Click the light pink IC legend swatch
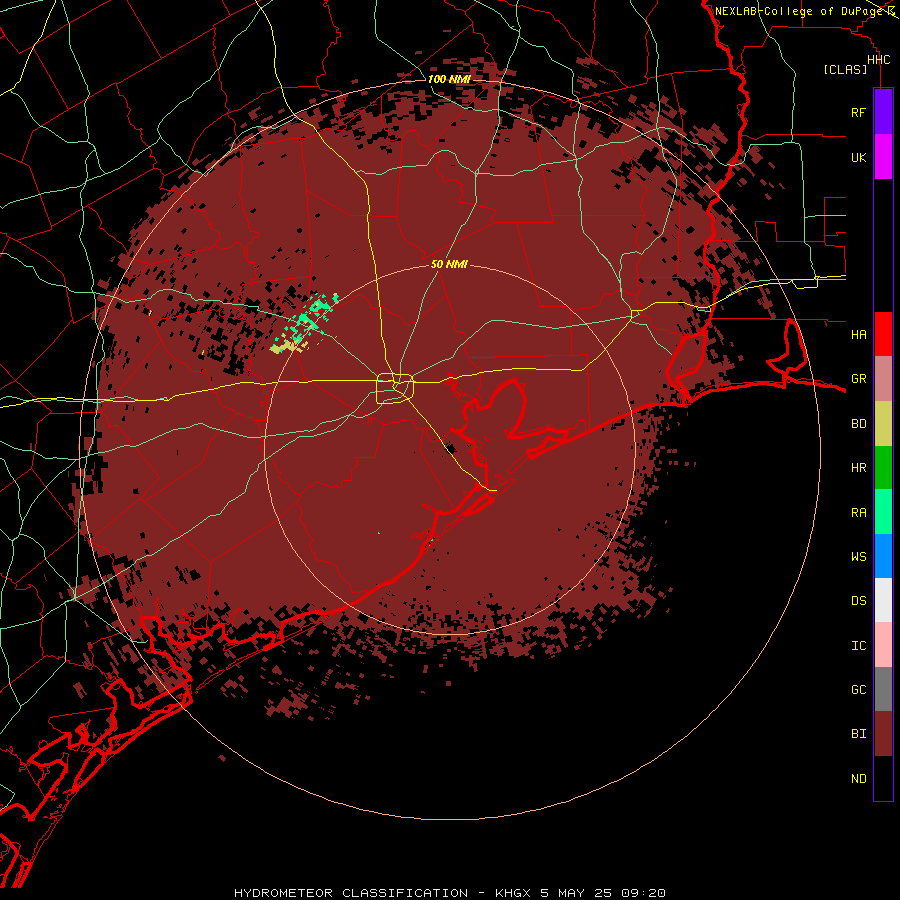 coord(883,645)
